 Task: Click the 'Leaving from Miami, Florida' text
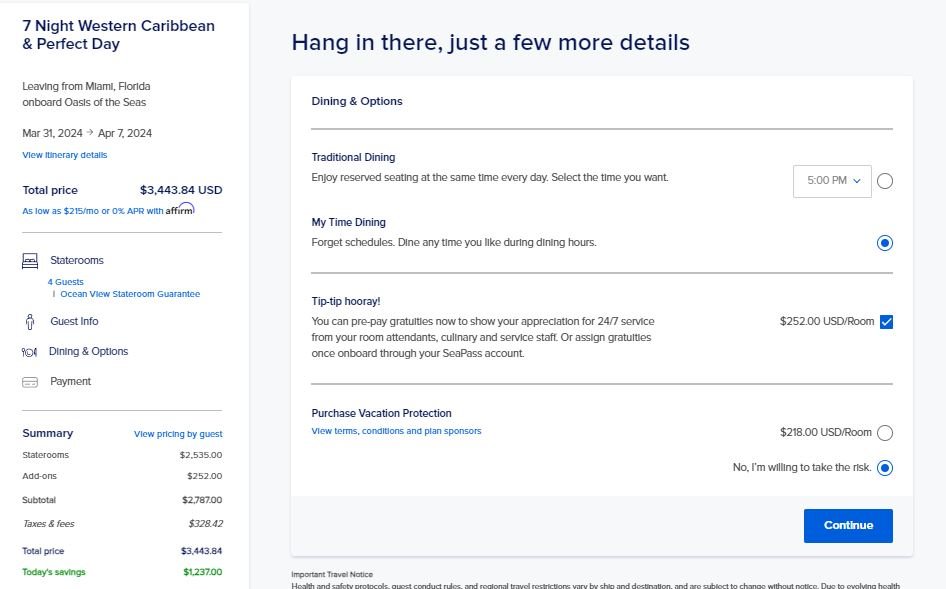(x=86, y=86)
